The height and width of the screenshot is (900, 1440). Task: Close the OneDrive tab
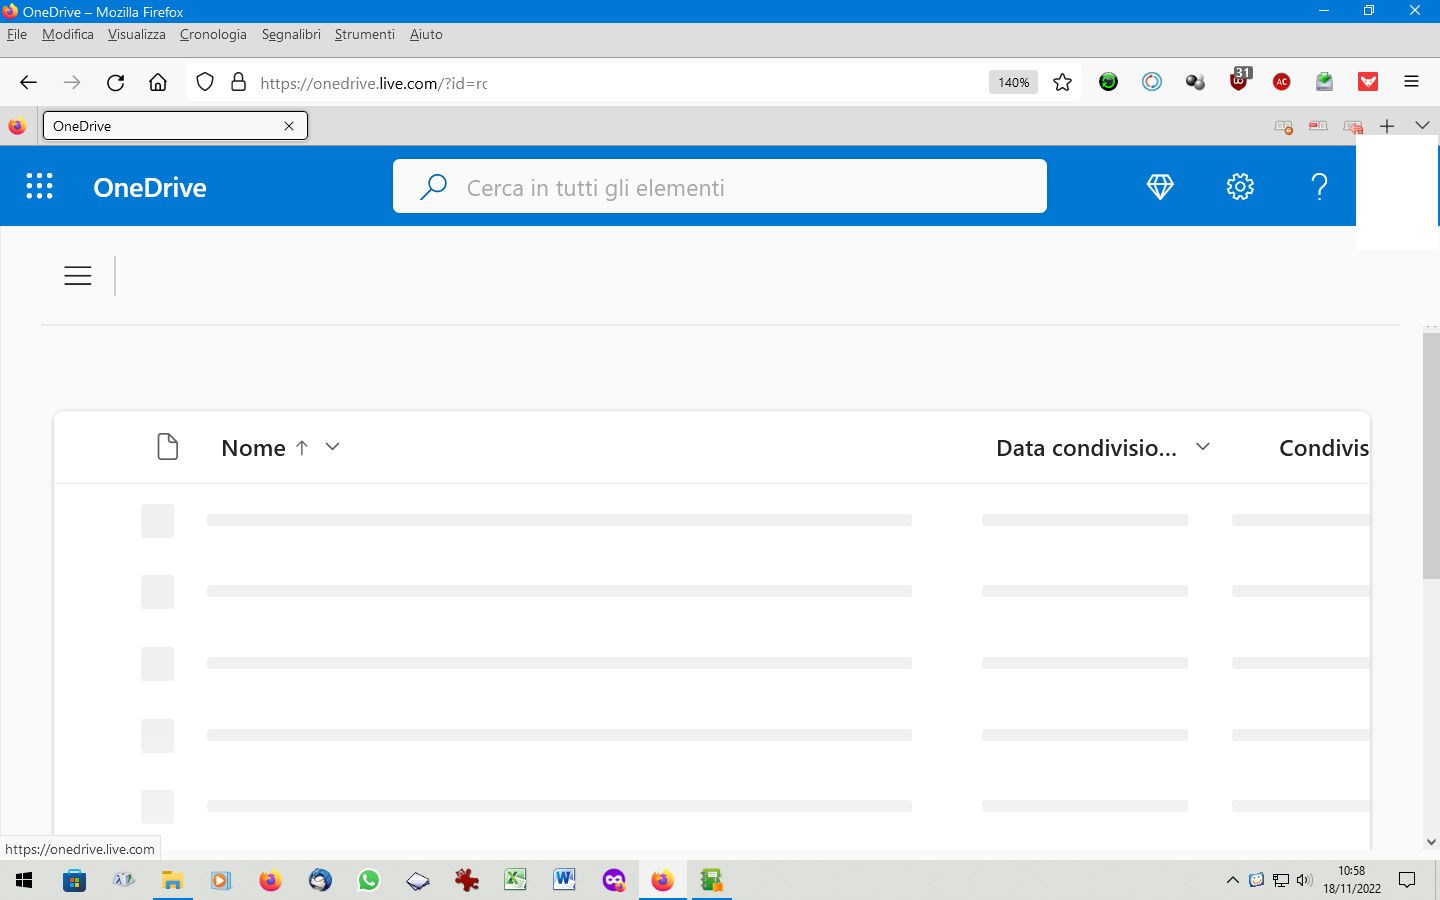(x=289, y=126)
